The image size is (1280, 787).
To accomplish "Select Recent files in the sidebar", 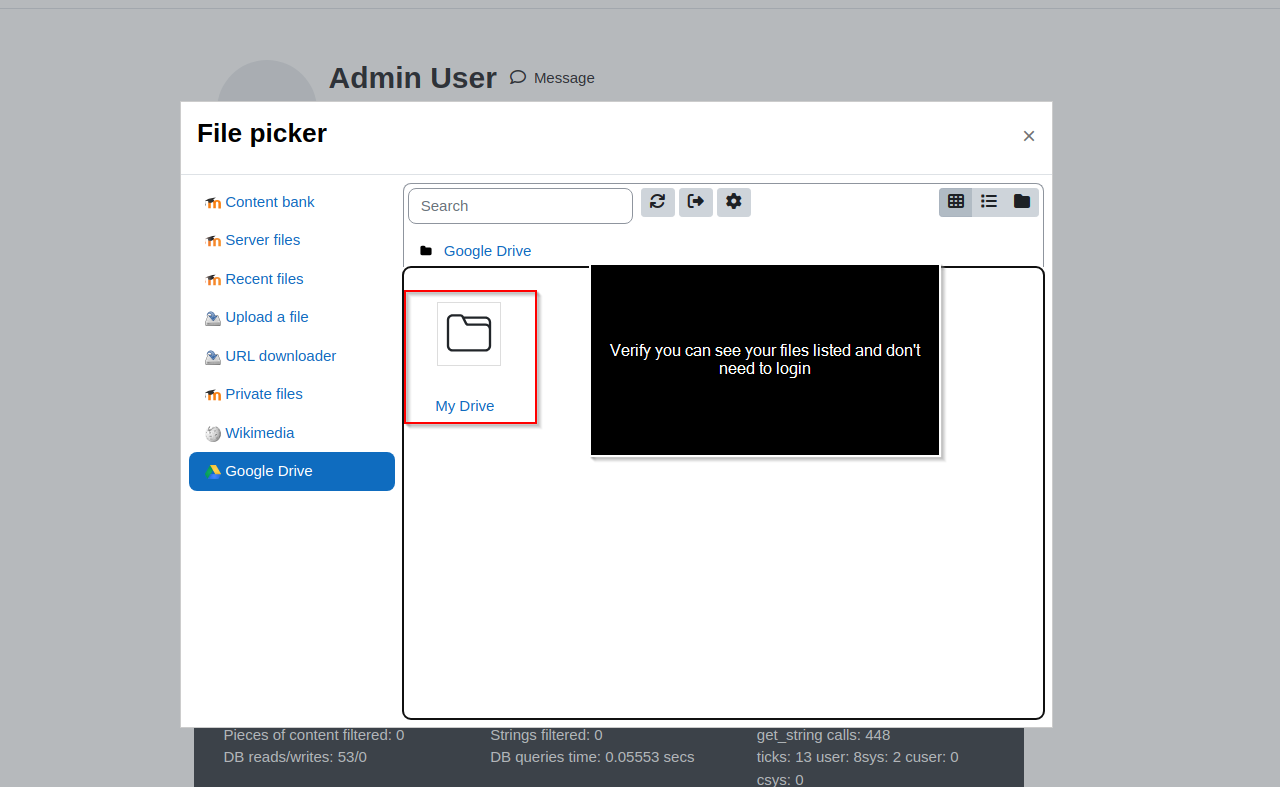I will click(292, 279).
